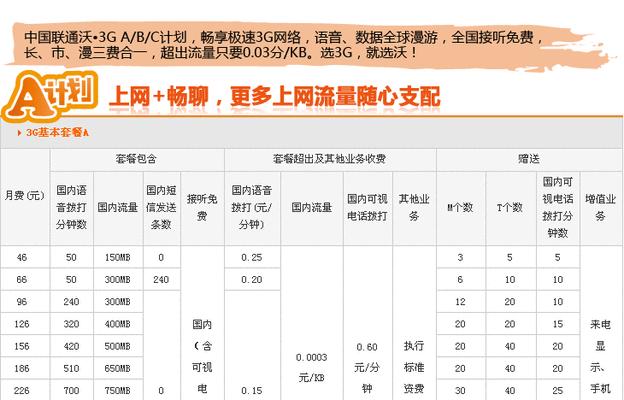This screenshot has width=624, height=400.
Task: Click the orange A计划 logo
Action: click(50, 96)
